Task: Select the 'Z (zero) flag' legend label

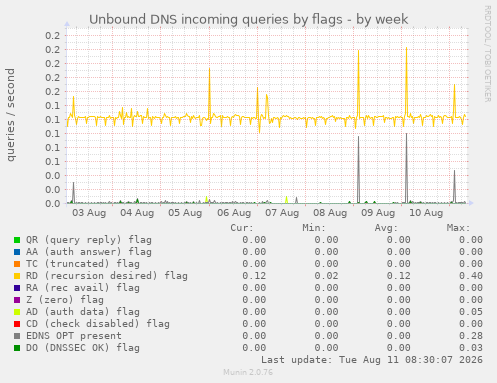Action: click(x=65, y=300)
